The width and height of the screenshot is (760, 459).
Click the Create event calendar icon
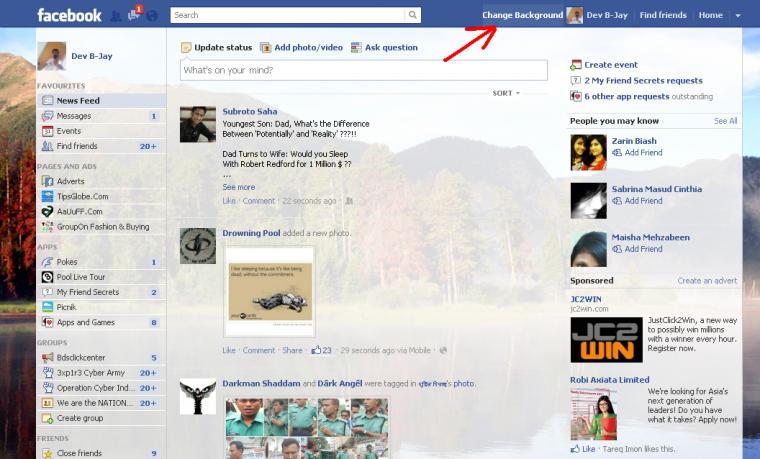576,64
